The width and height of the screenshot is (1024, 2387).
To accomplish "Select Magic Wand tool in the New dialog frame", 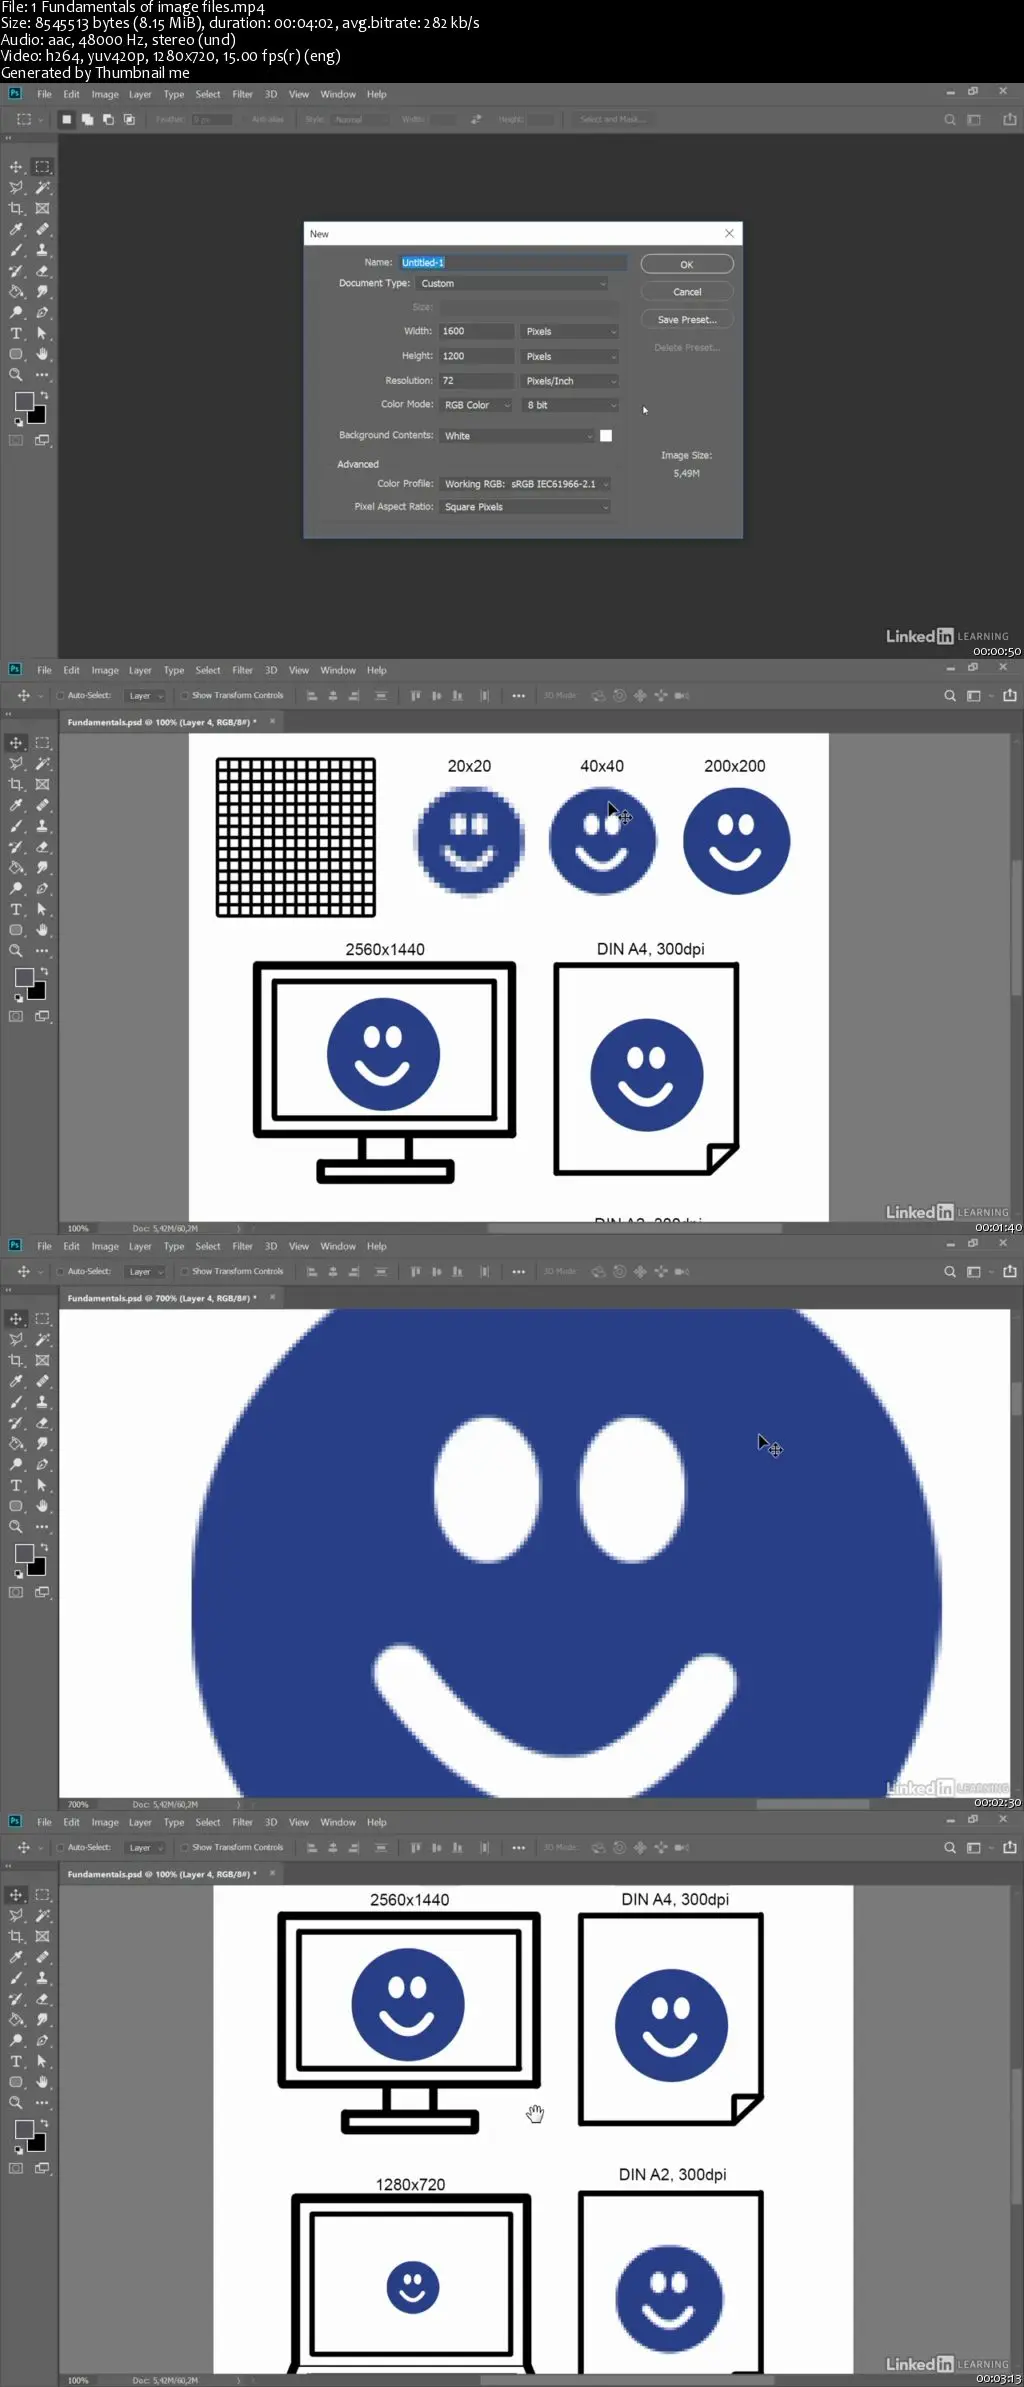I will coord(42,188).
